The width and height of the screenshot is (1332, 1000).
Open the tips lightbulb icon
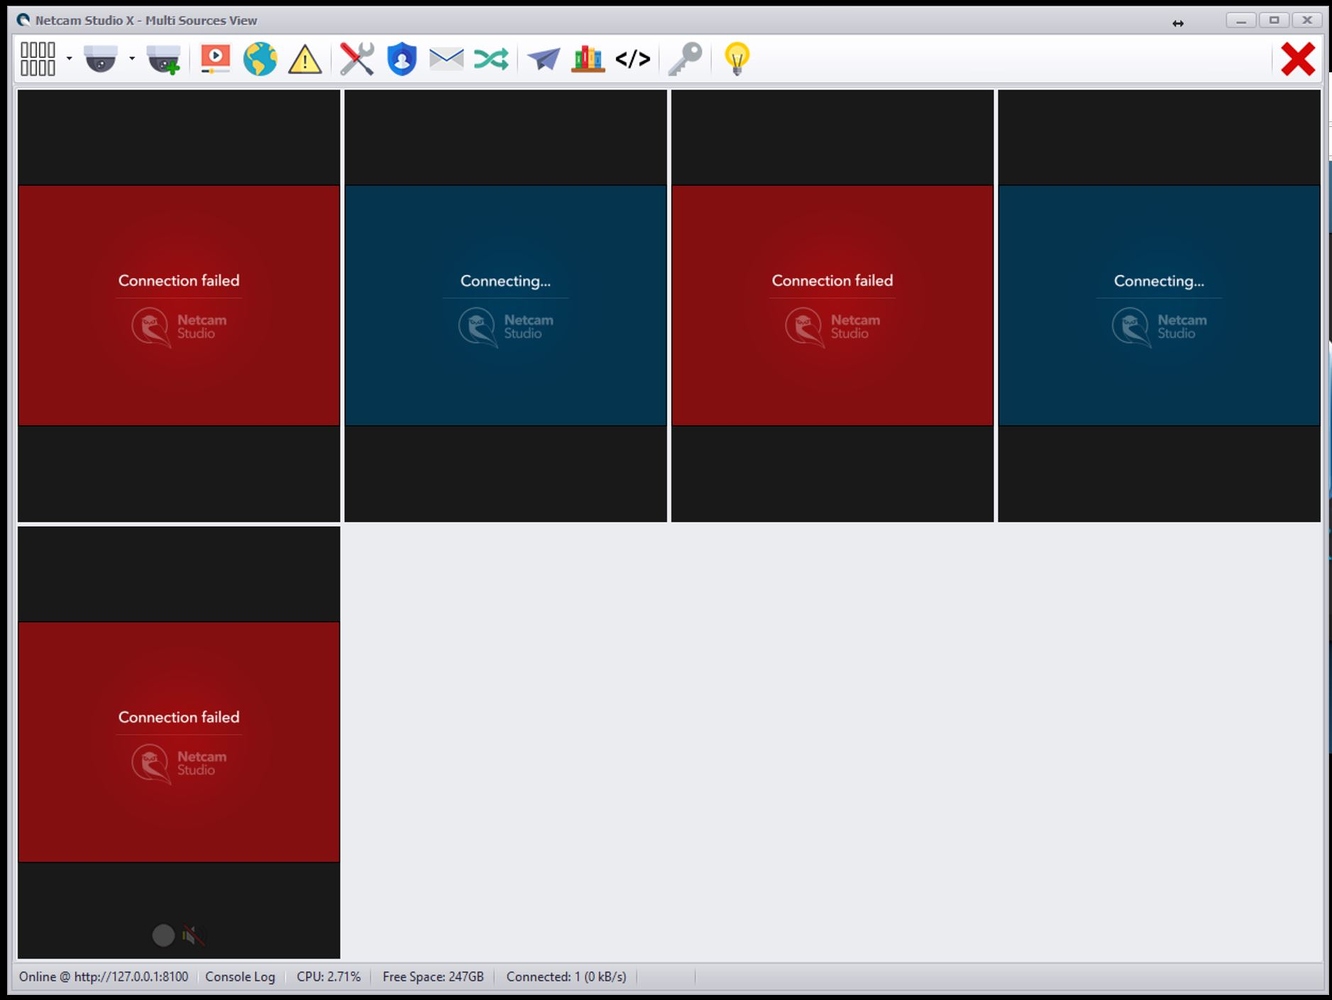click(x=737, y=59)
